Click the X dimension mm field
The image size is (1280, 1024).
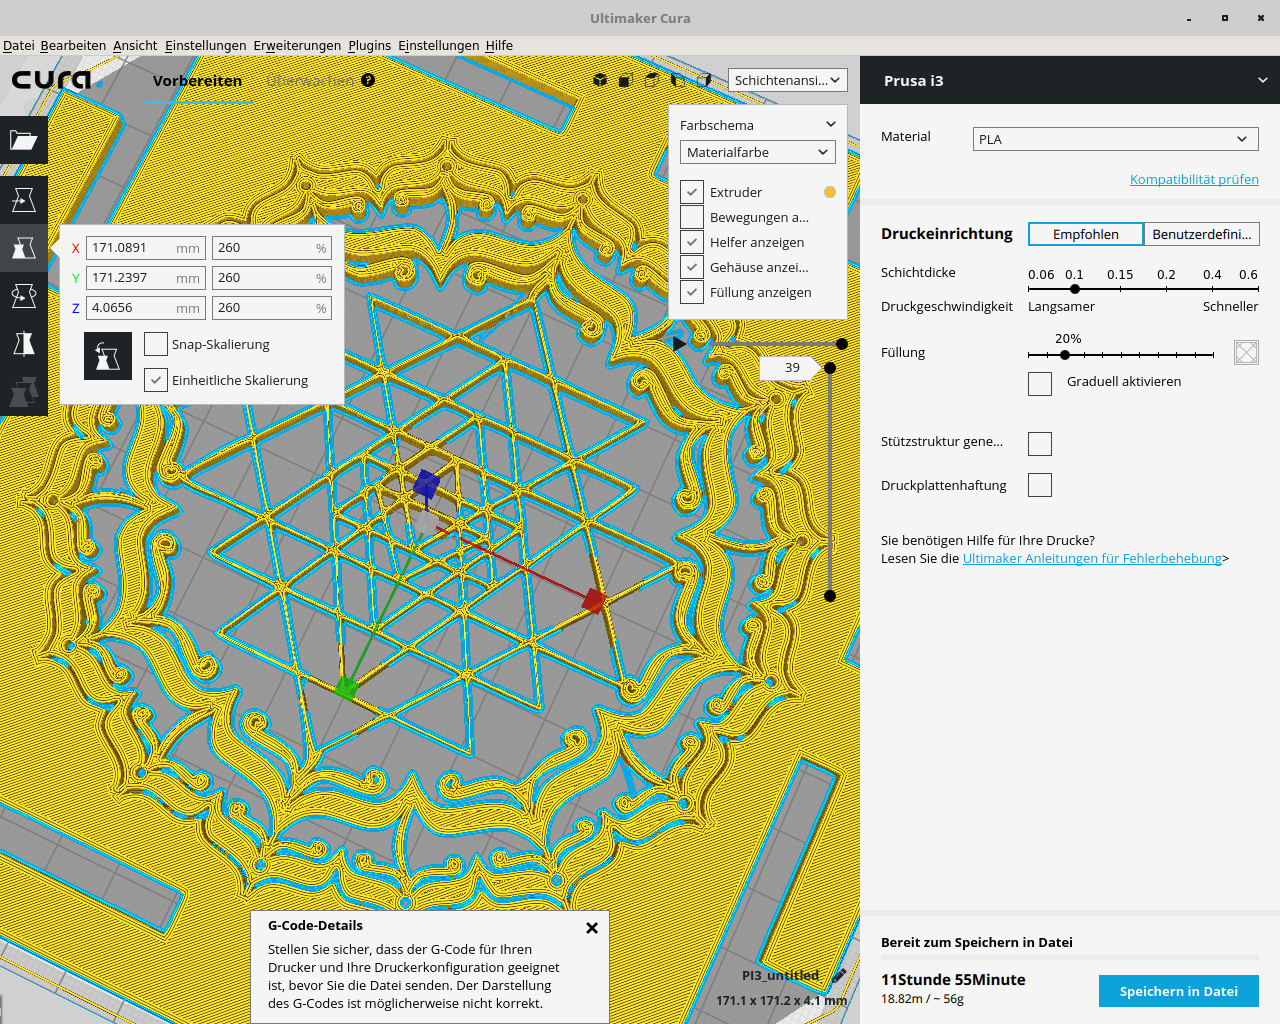(146, 248)
